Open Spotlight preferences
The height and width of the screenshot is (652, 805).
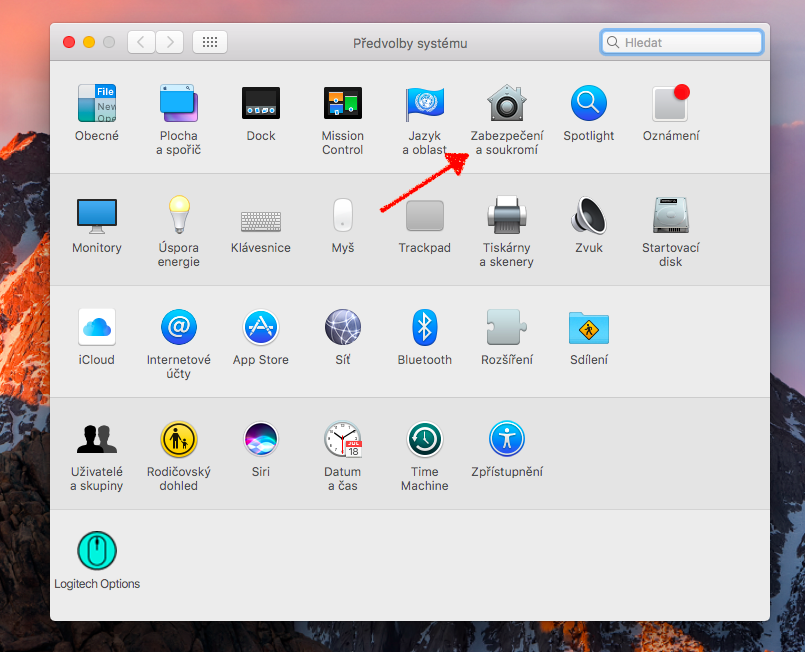click(588, 104)
